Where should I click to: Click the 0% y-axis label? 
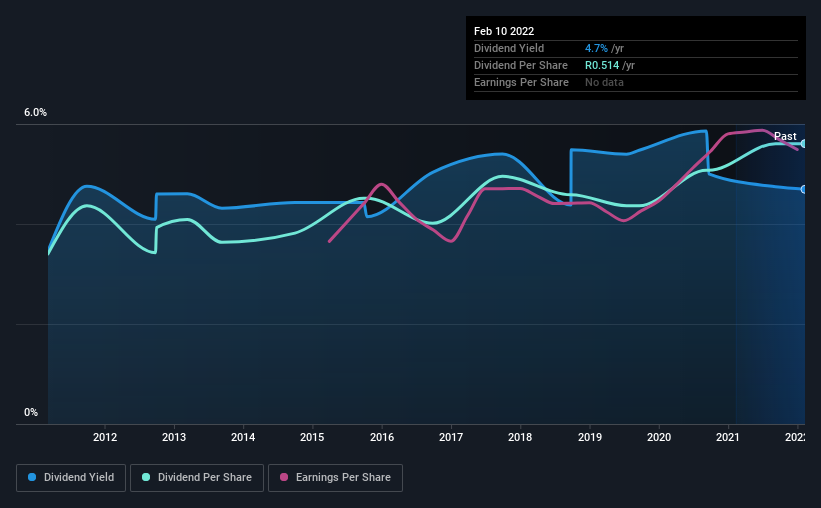pos(31,413)
